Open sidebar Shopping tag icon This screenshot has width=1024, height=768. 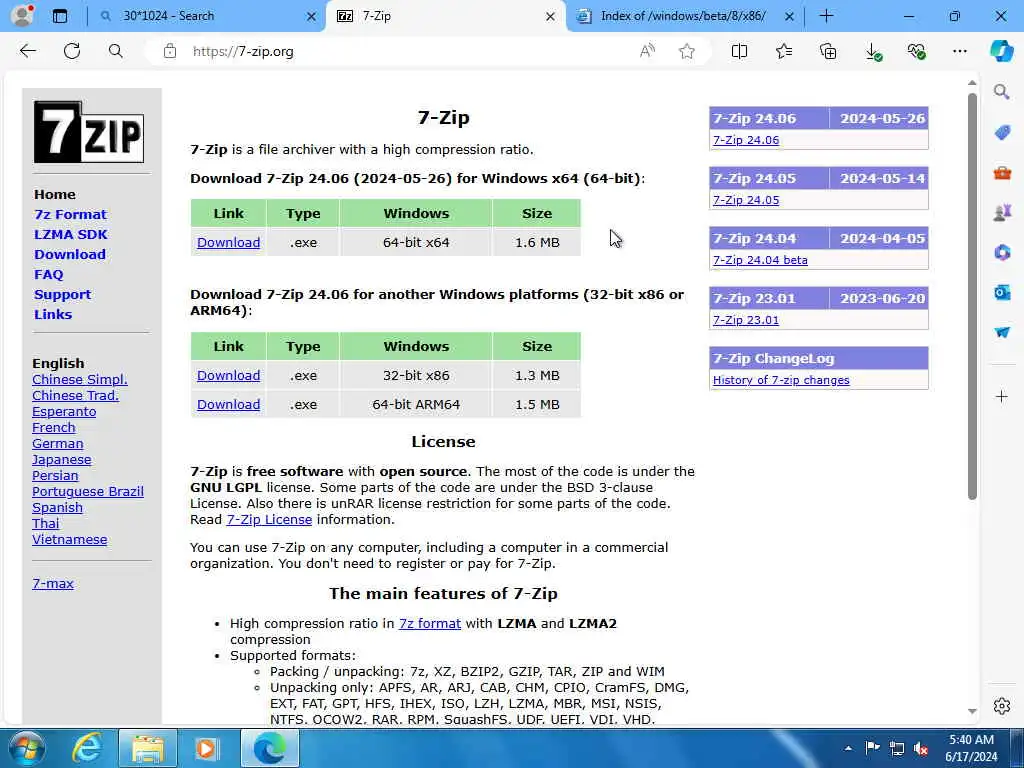point(1002,133)
